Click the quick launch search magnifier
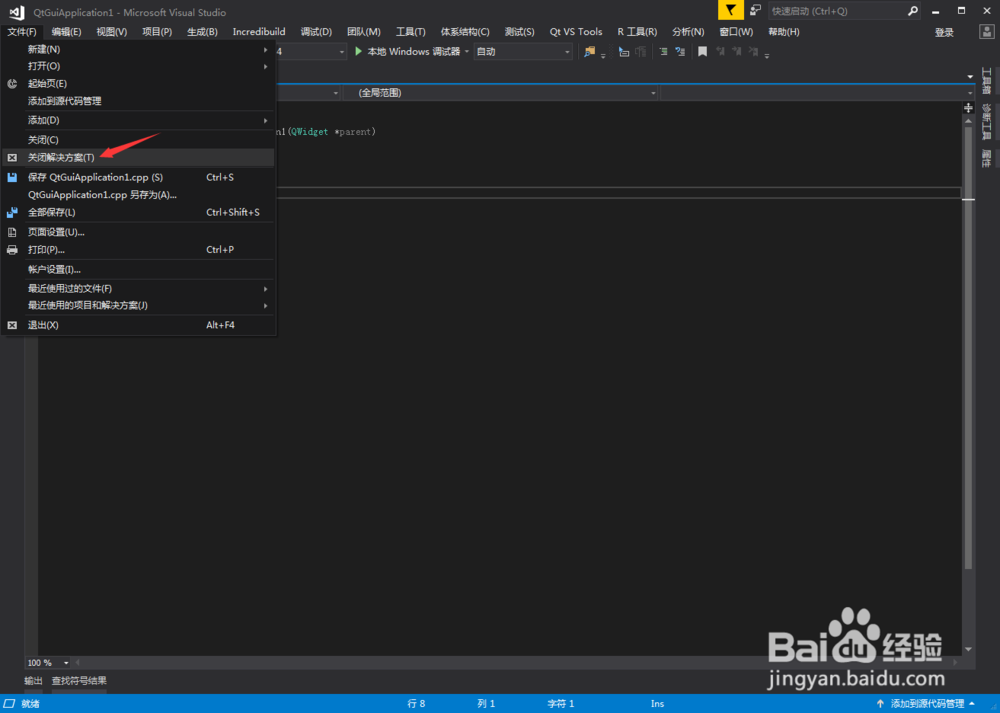The width and height of the screenshot is (1000, 713). 913,11
